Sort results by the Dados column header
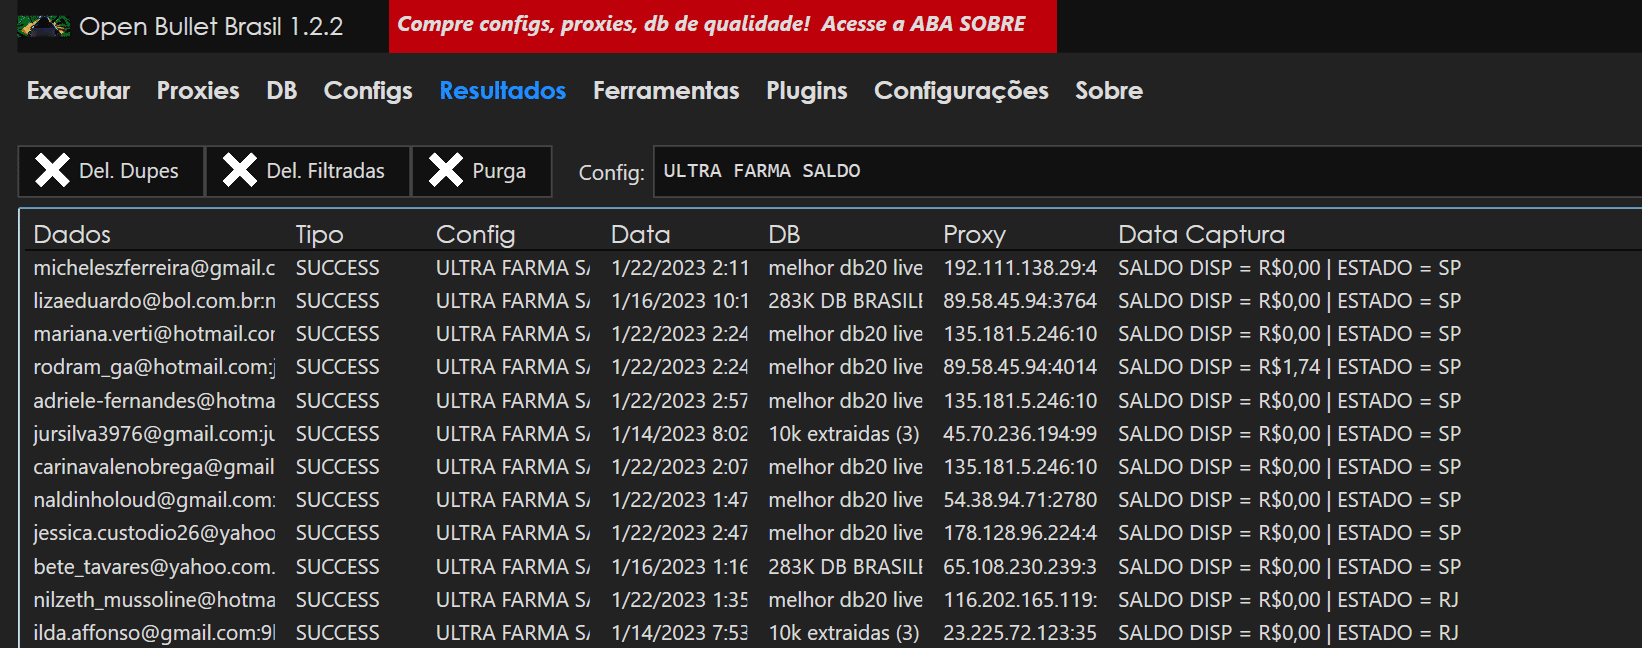The width and height of the screenshot is (1642, 648). [72, 235]
